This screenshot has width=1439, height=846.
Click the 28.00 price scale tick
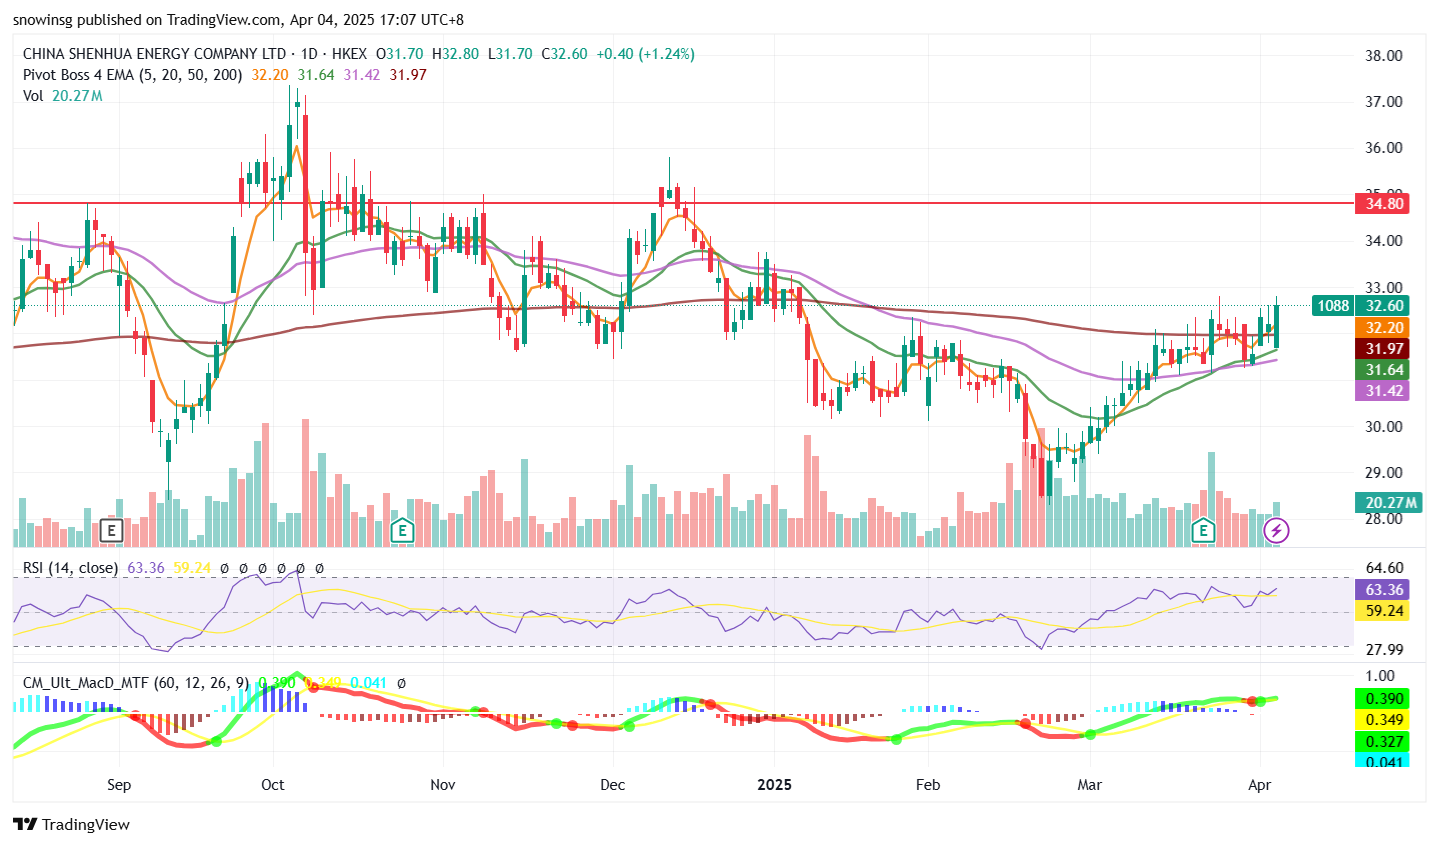point(1384,519)
